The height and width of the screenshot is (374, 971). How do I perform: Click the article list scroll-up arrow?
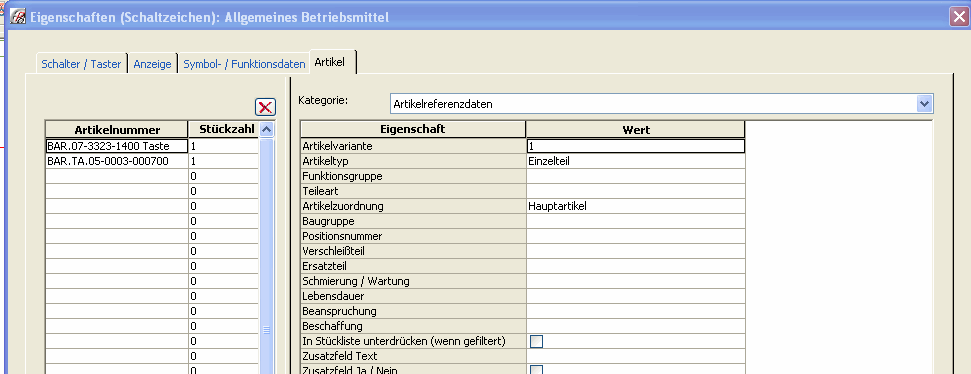tap(267, 129)
